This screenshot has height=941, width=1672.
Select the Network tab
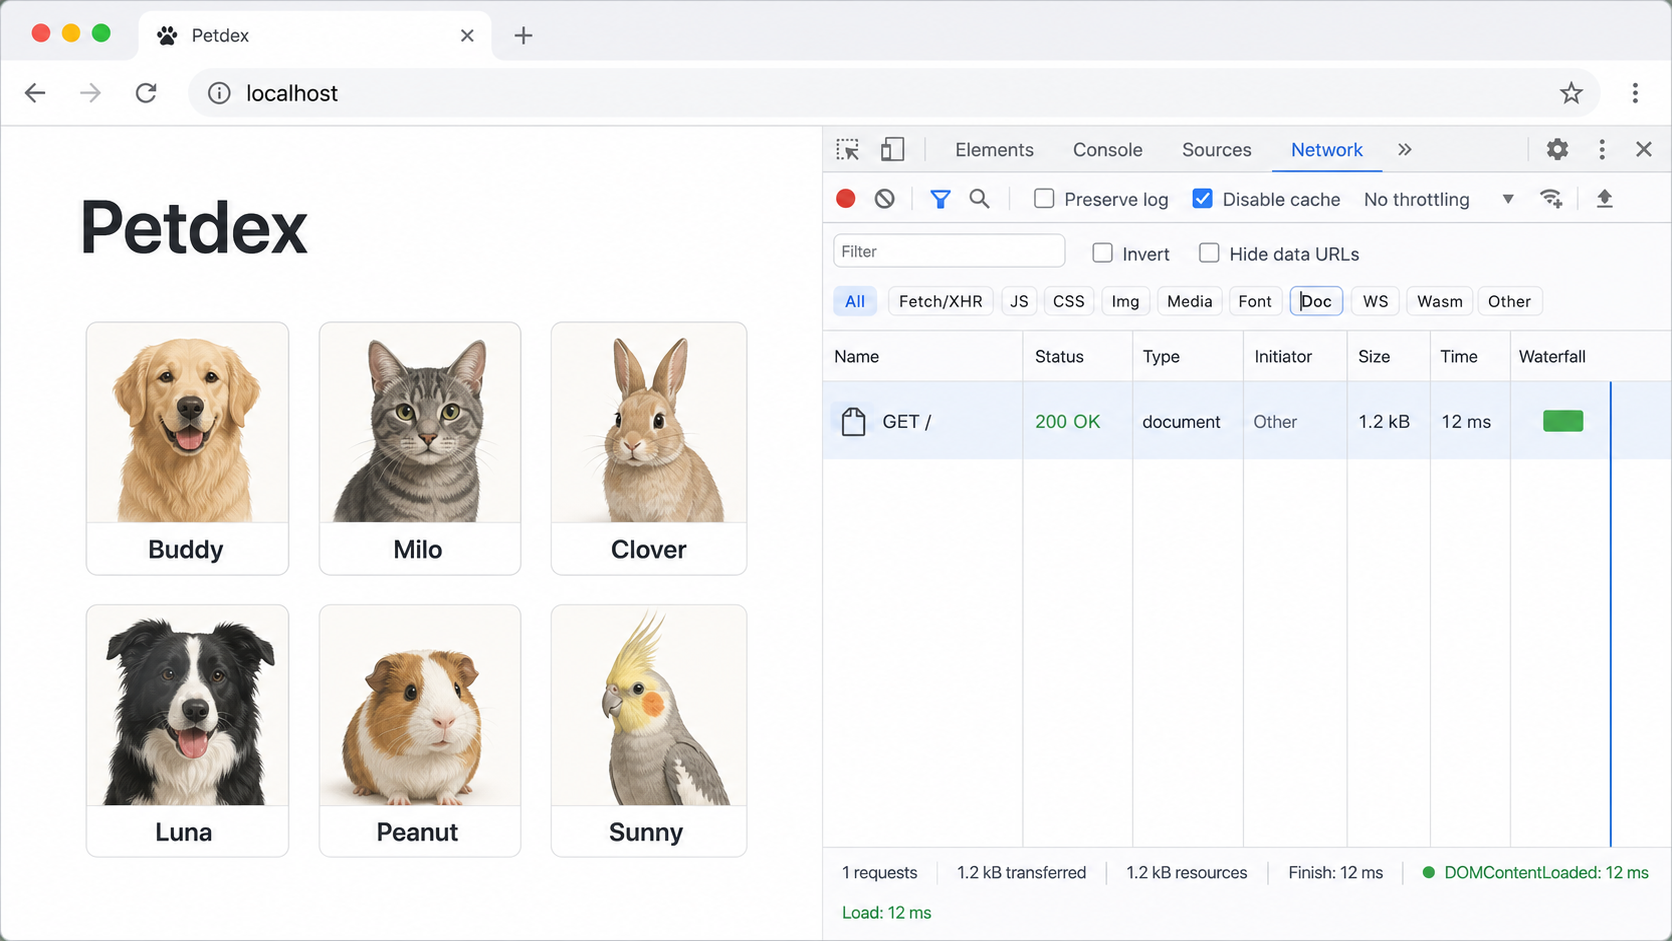point(1326,150)
